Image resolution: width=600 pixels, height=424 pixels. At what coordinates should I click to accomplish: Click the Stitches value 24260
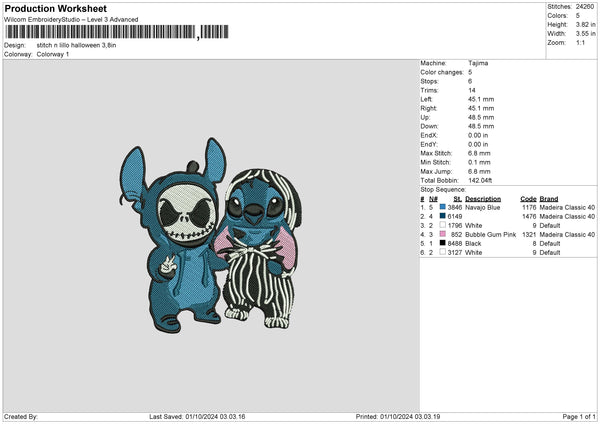coord(585,7)
